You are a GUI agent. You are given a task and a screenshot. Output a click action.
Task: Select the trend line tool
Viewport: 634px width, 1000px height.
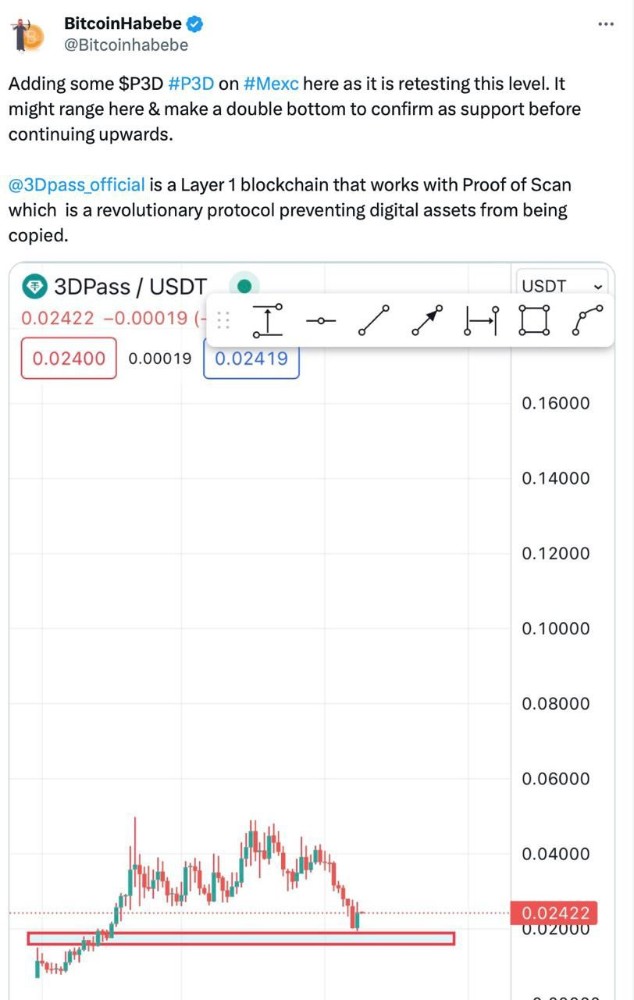374,320
